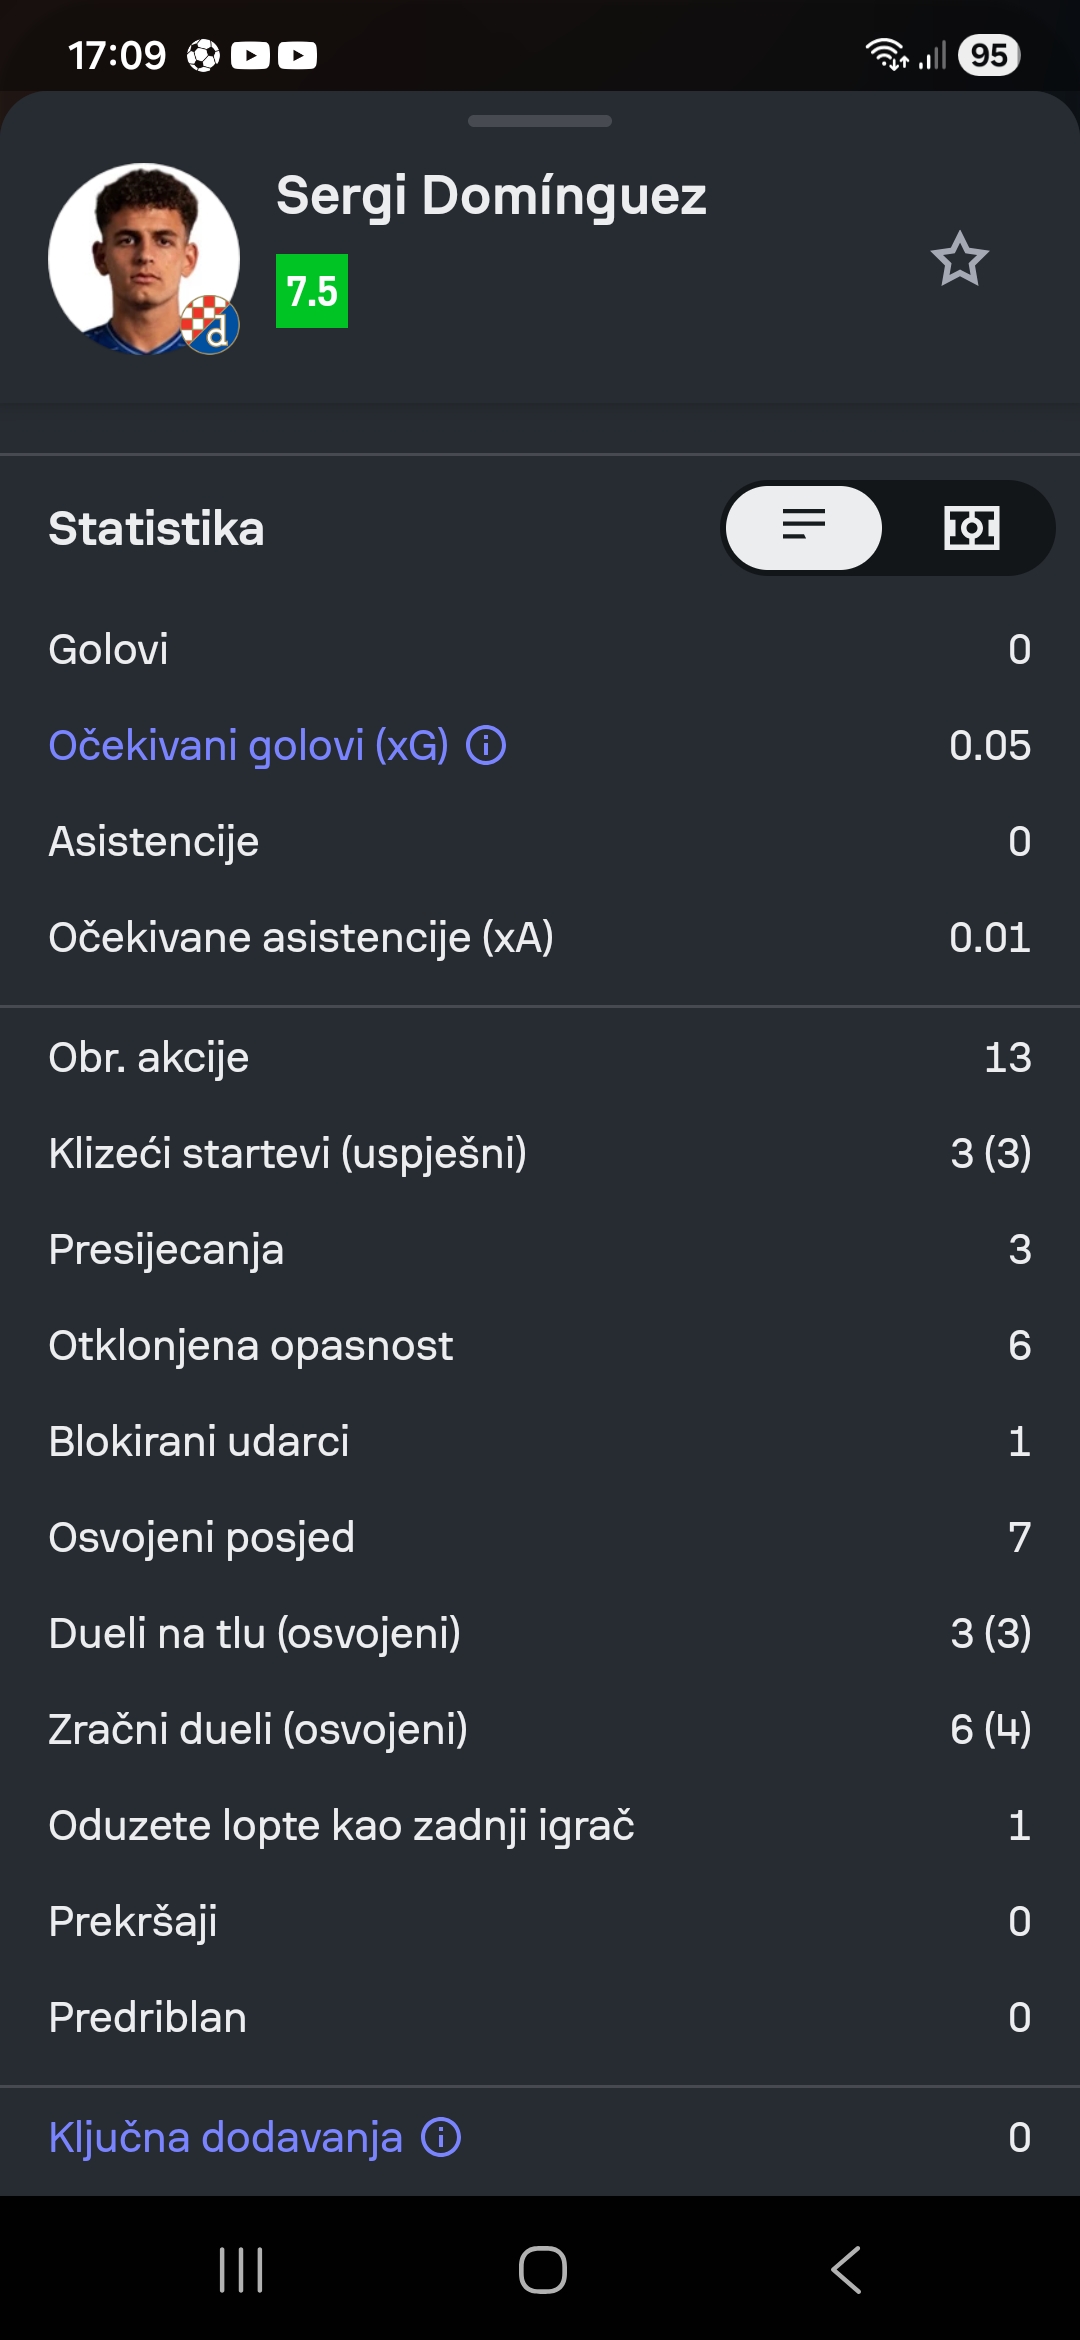Tap the Sergi Domínguez name heading
Viewport: 1080px width, 2340px height.
tap(491, 196)
